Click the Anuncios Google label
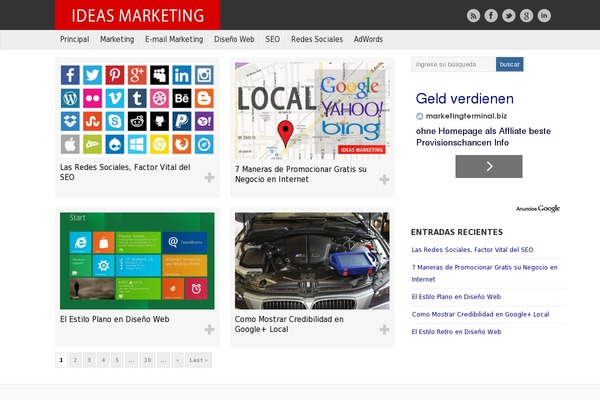 coord(538,209)
